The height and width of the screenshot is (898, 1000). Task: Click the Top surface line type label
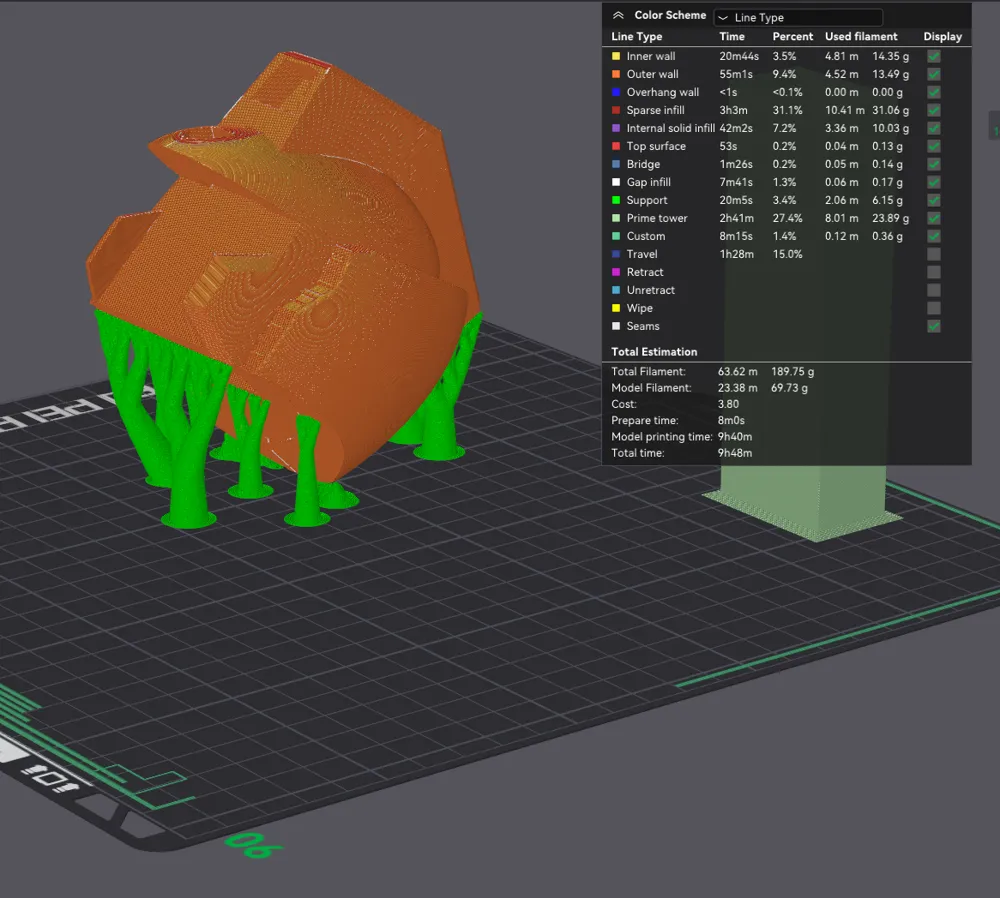tap(656, 146)
